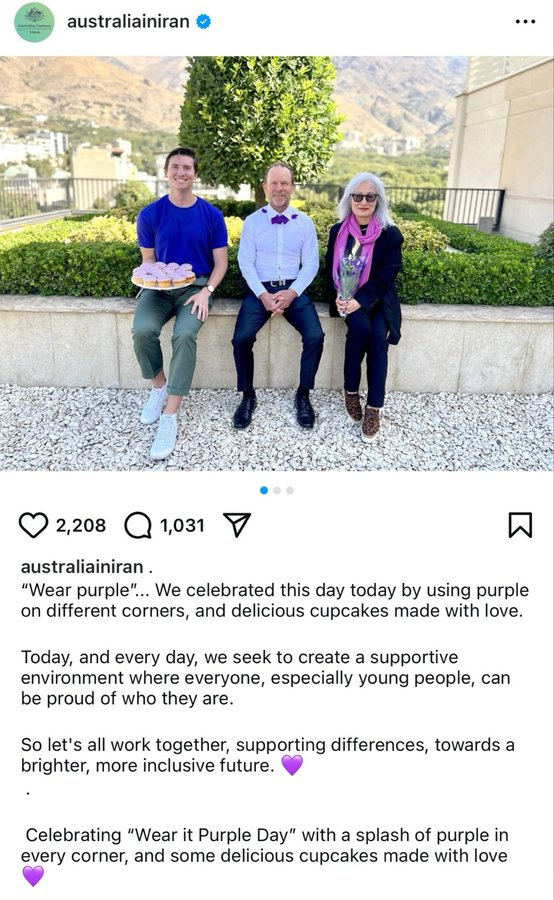Tap the photo of three people sitting
The width and height of the screenshot is (554, 900).
[x=277, y=263]
